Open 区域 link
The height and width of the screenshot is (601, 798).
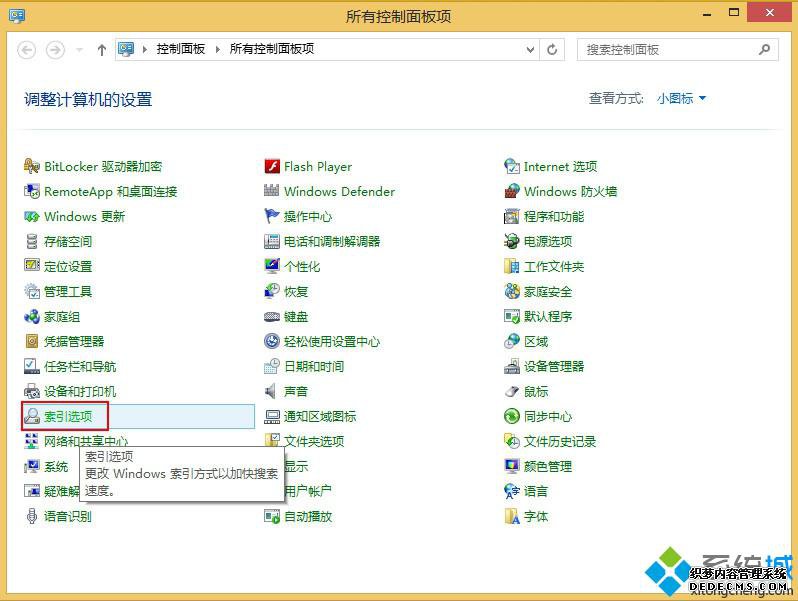[536, 341]
